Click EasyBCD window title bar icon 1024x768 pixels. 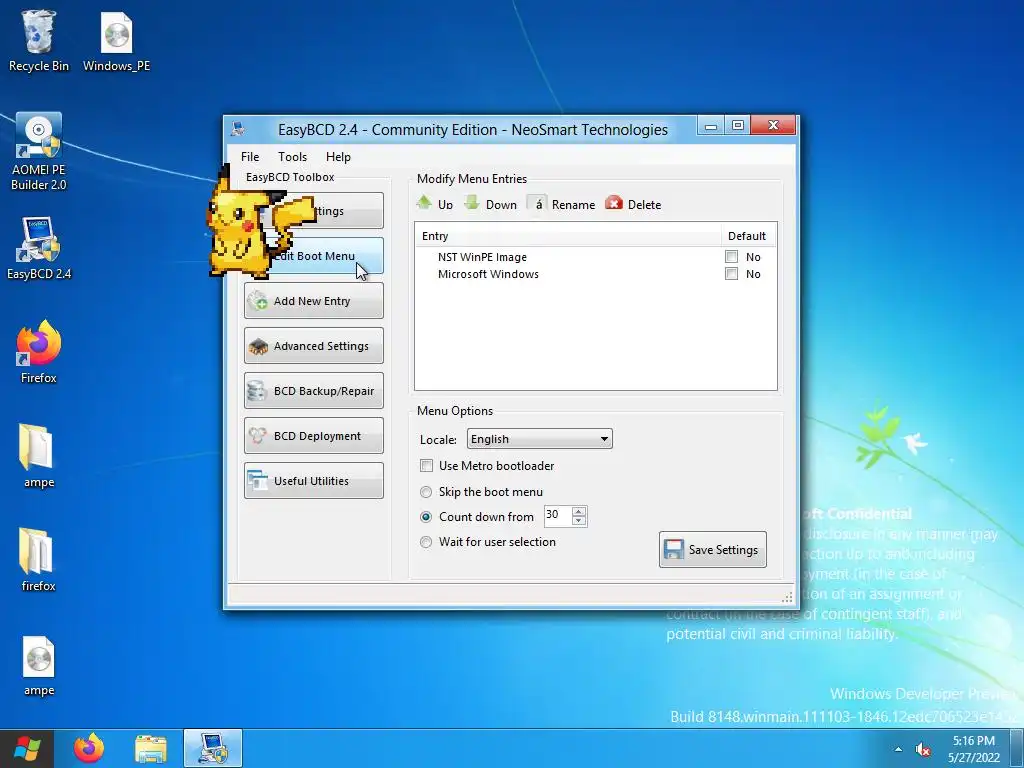tap(238, 129)
